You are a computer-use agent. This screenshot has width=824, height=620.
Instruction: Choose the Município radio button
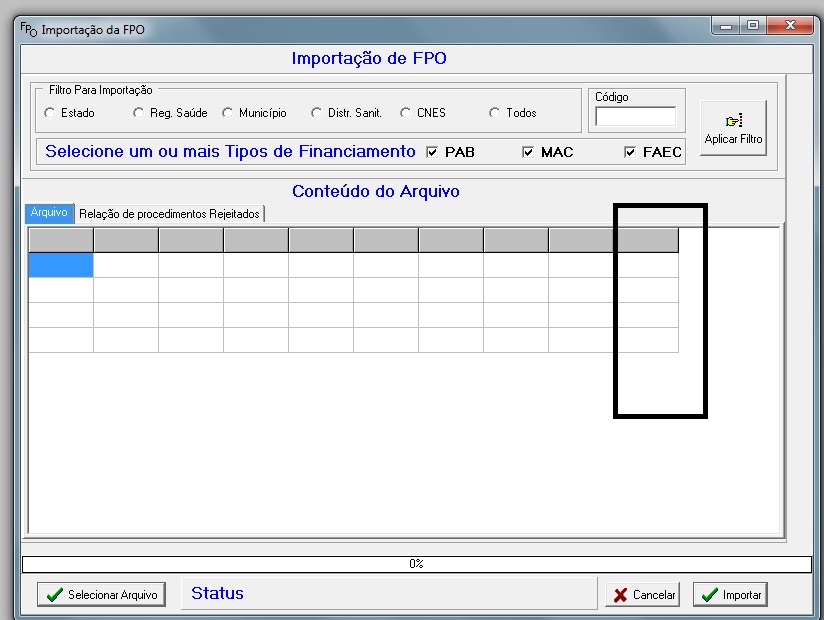pos(228,114)
